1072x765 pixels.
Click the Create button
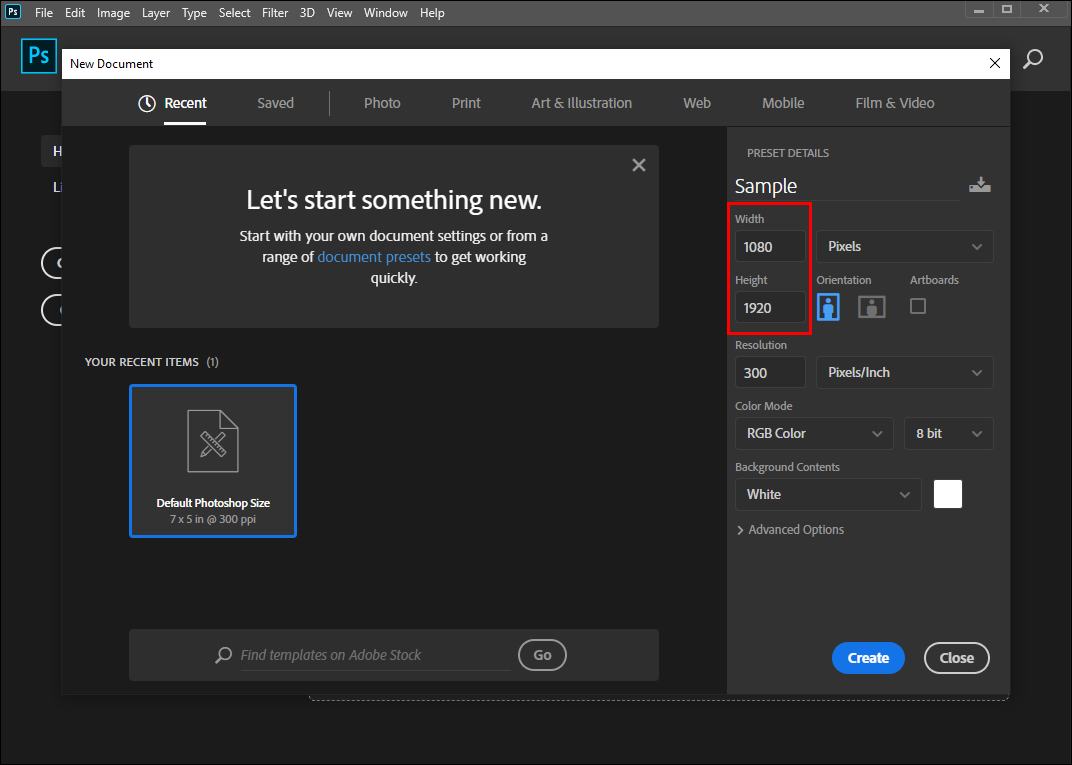[868, 658]
